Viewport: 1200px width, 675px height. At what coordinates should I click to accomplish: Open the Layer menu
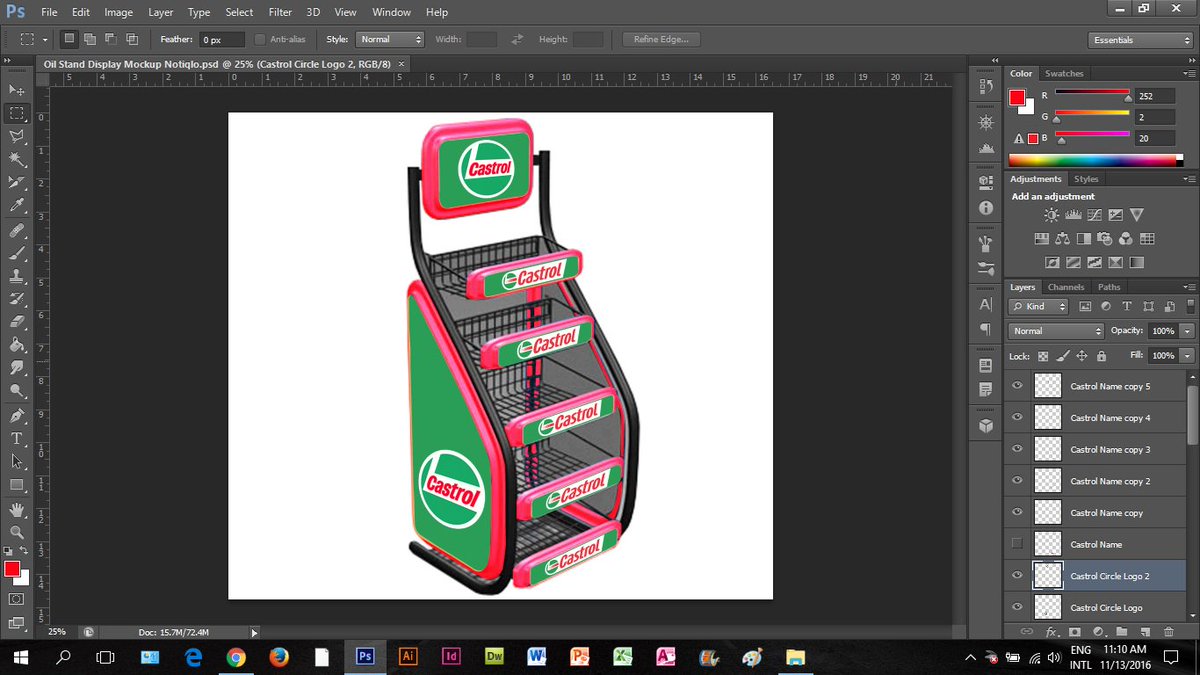point(160,12)
